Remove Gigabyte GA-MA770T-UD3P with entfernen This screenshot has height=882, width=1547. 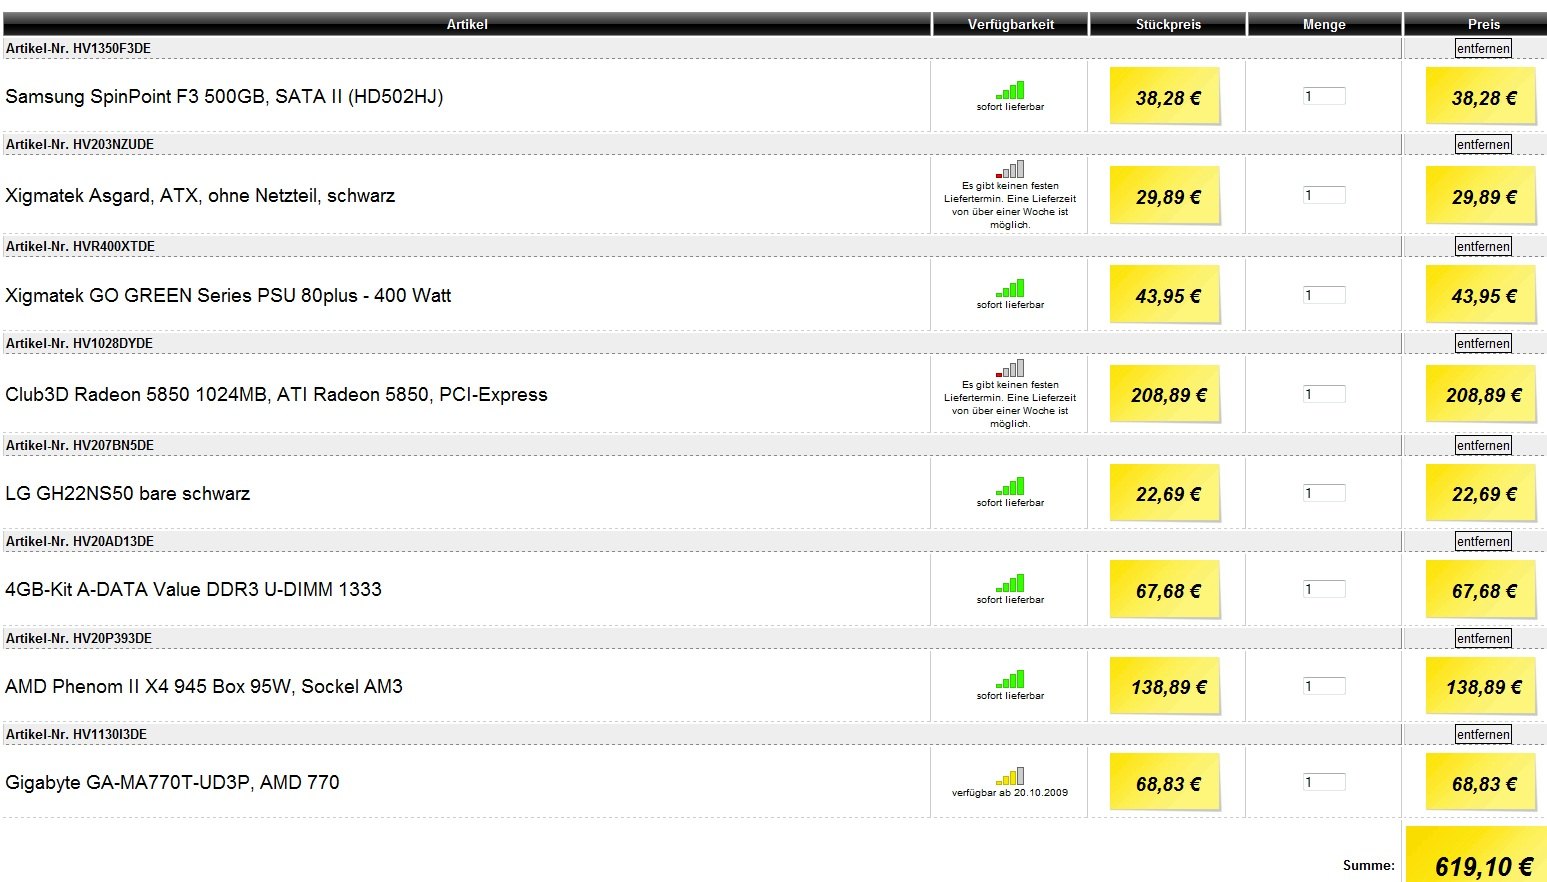(x=1483, y=734)
